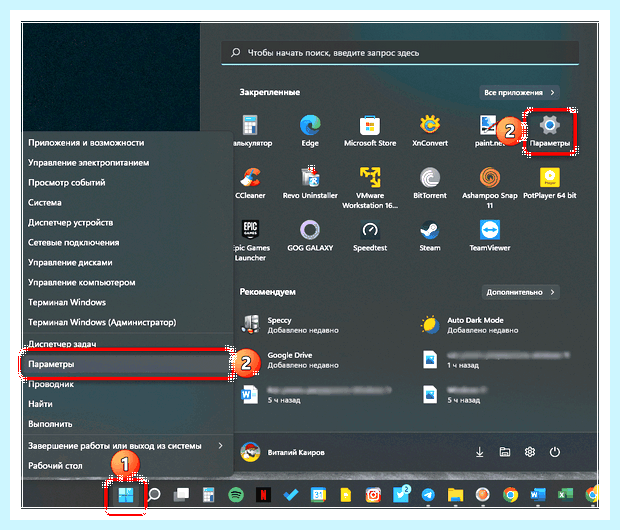Launch Терминал Windows (Администратор)
This screenshot has width=620, height=530.
coord(127,322)
